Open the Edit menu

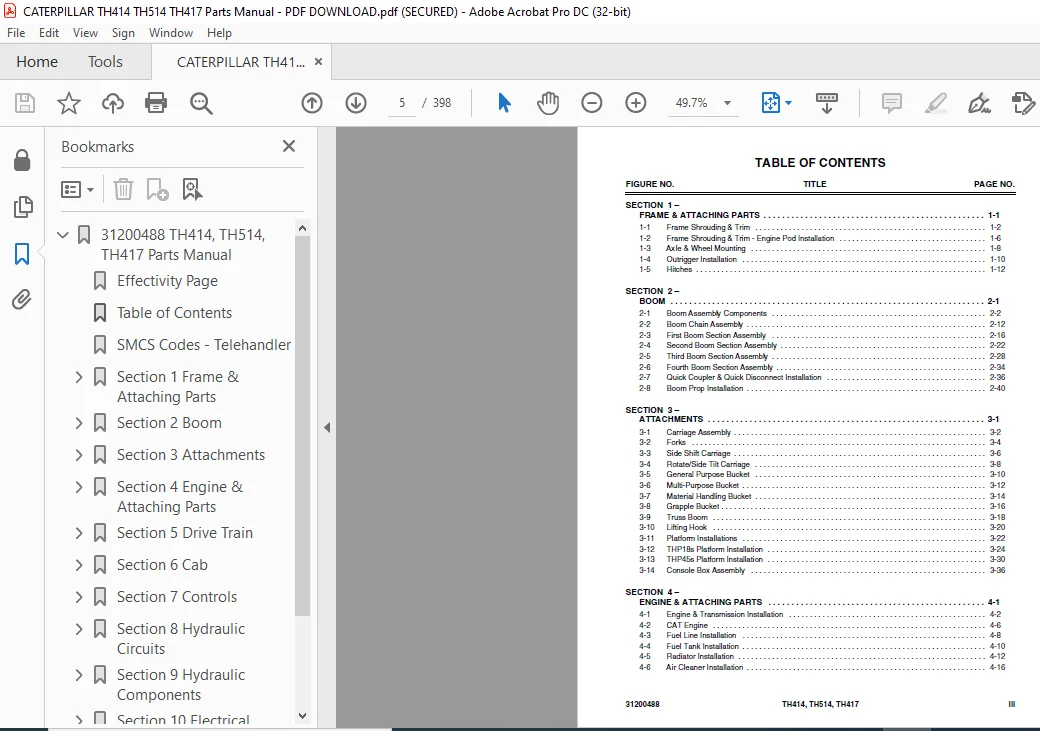coord(48,33)
